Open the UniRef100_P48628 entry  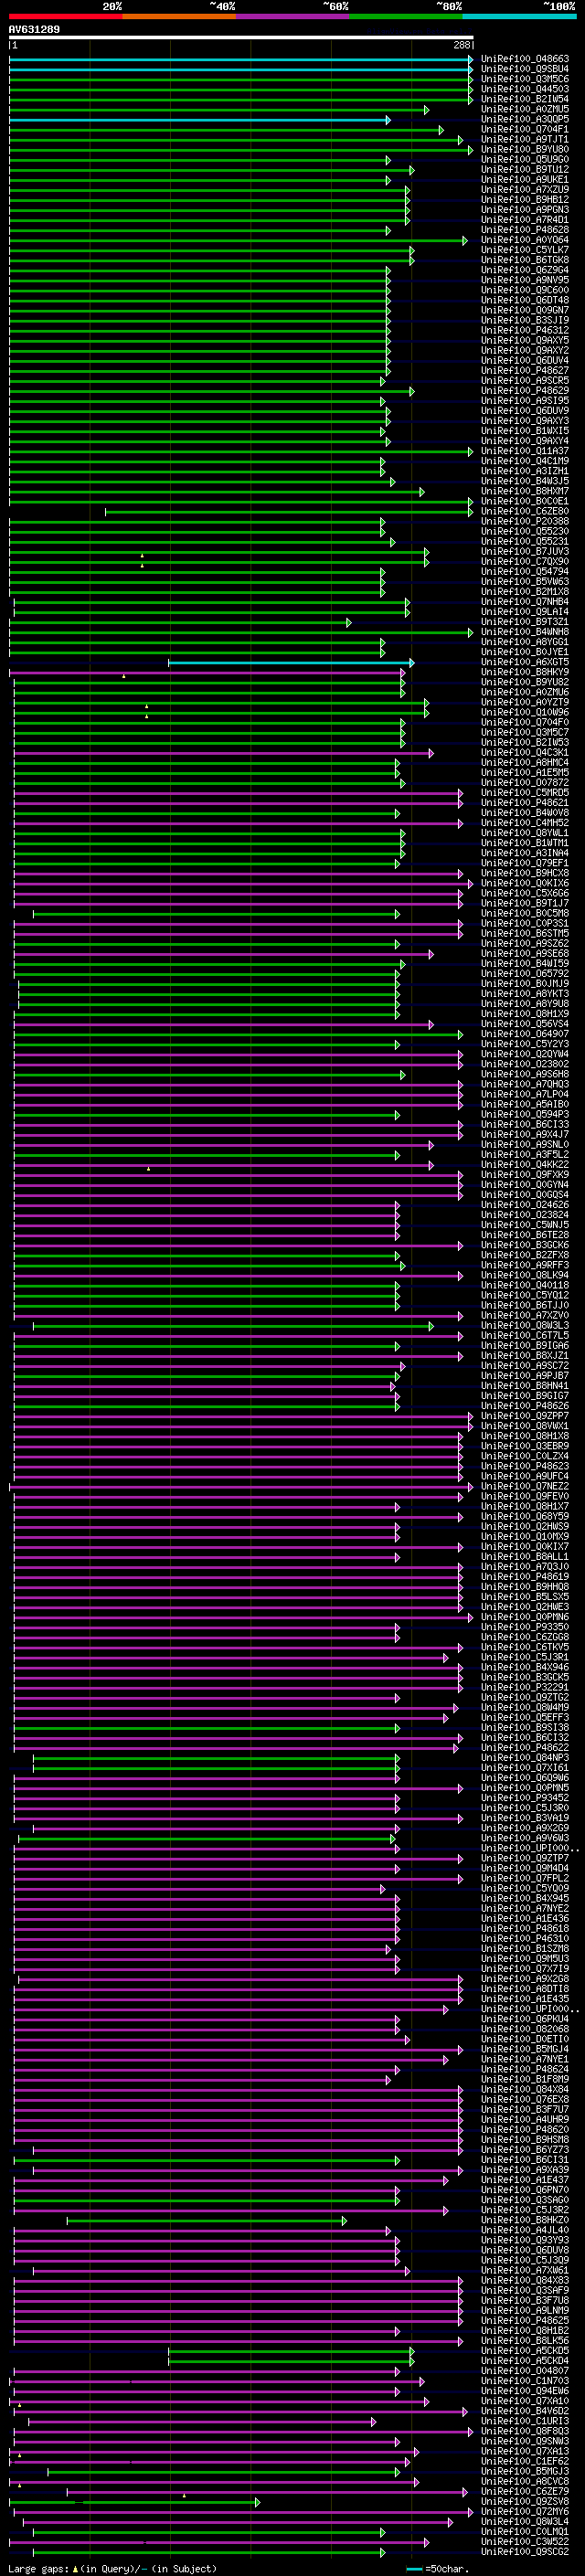point(524,230)
